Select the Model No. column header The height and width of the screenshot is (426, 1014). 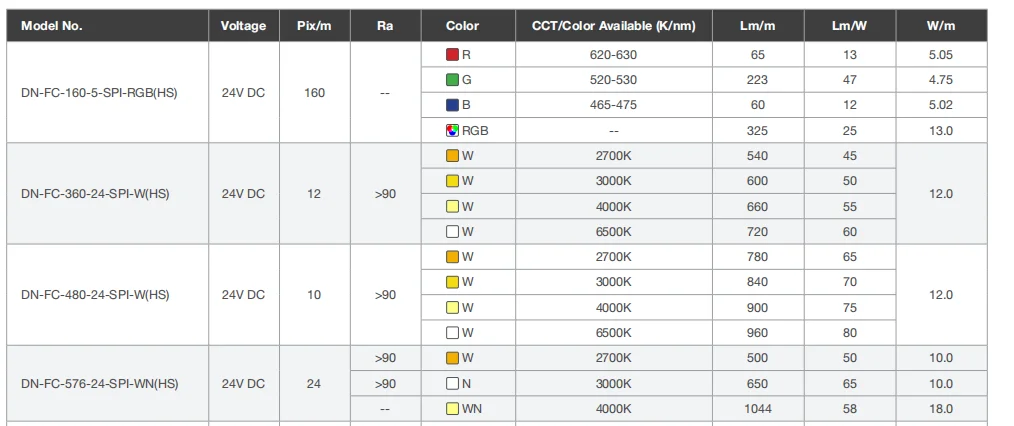point(52,26)
